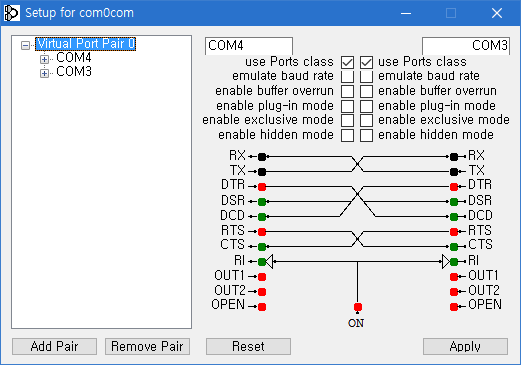Click the red OUT2 pin on COM4 side

click(262, 292)
